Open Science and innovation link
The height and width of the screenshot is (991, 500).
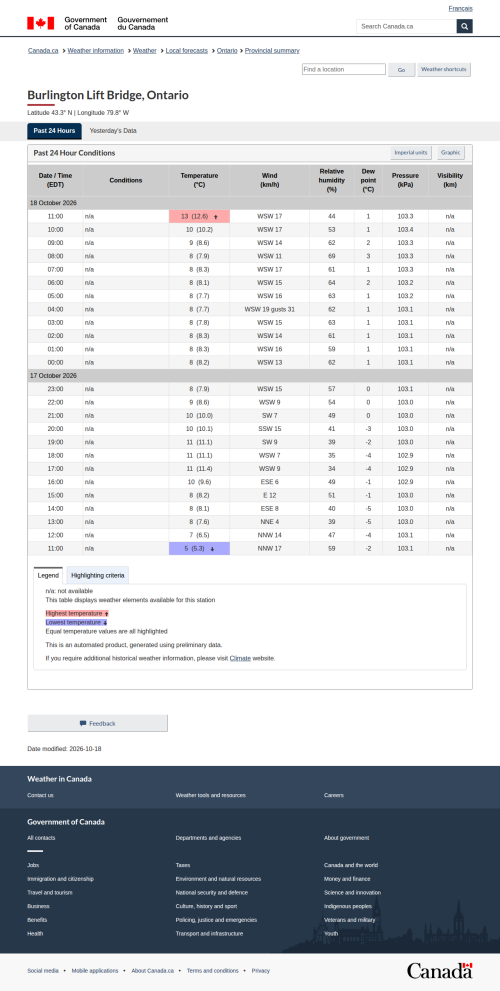pos(353,893)
